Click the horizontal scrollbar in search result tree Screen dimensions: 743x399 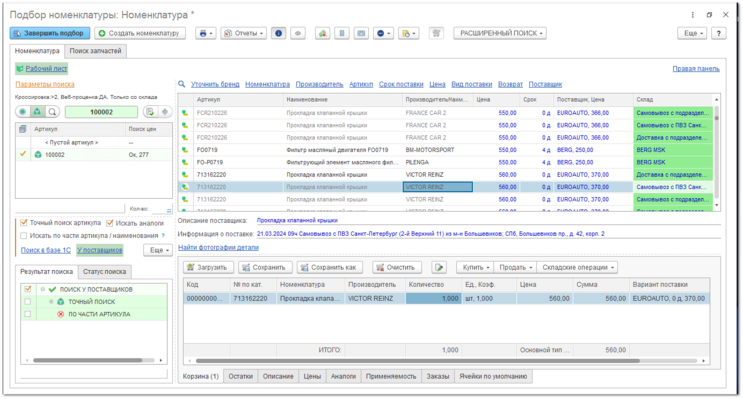click(87, 360)
